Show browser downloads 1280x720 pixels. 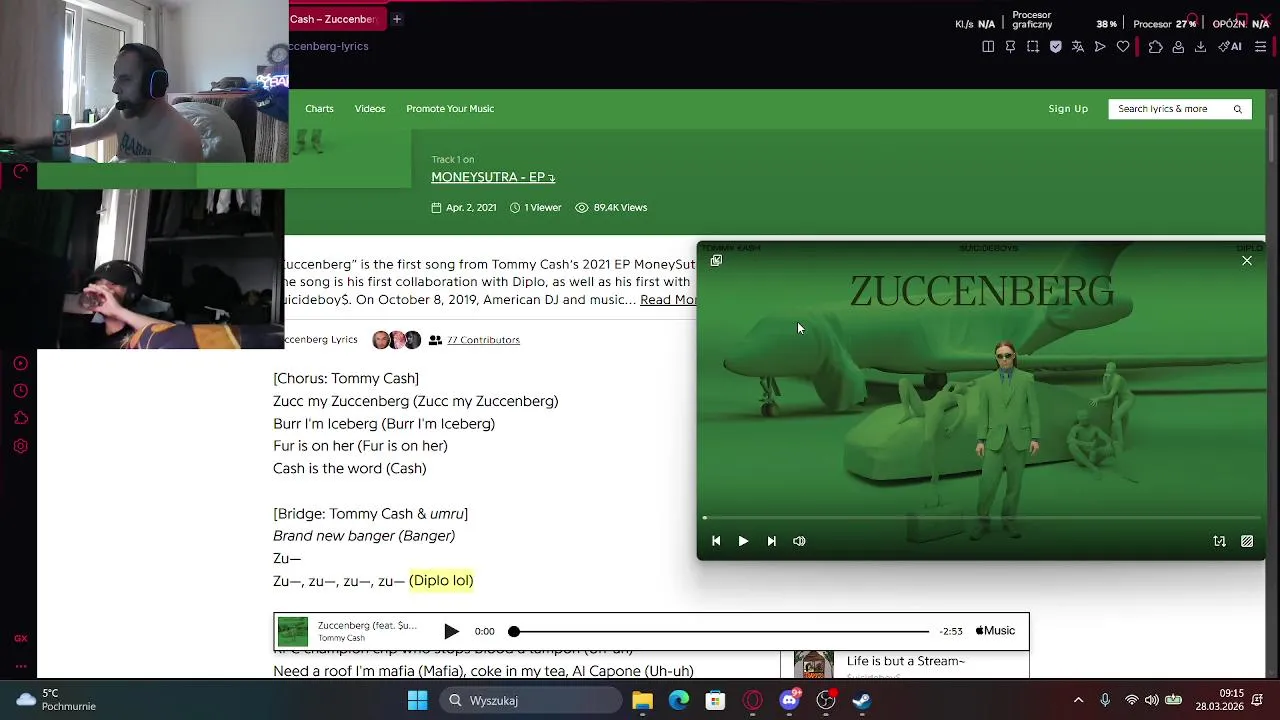point(1200,46)
